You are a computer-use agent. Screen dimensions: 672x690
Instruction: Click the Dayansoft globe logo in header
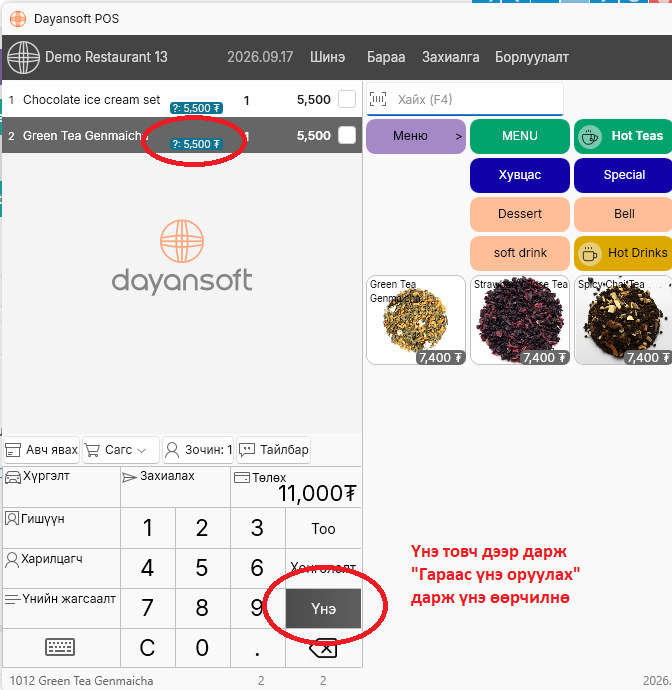tap(23, 57)
